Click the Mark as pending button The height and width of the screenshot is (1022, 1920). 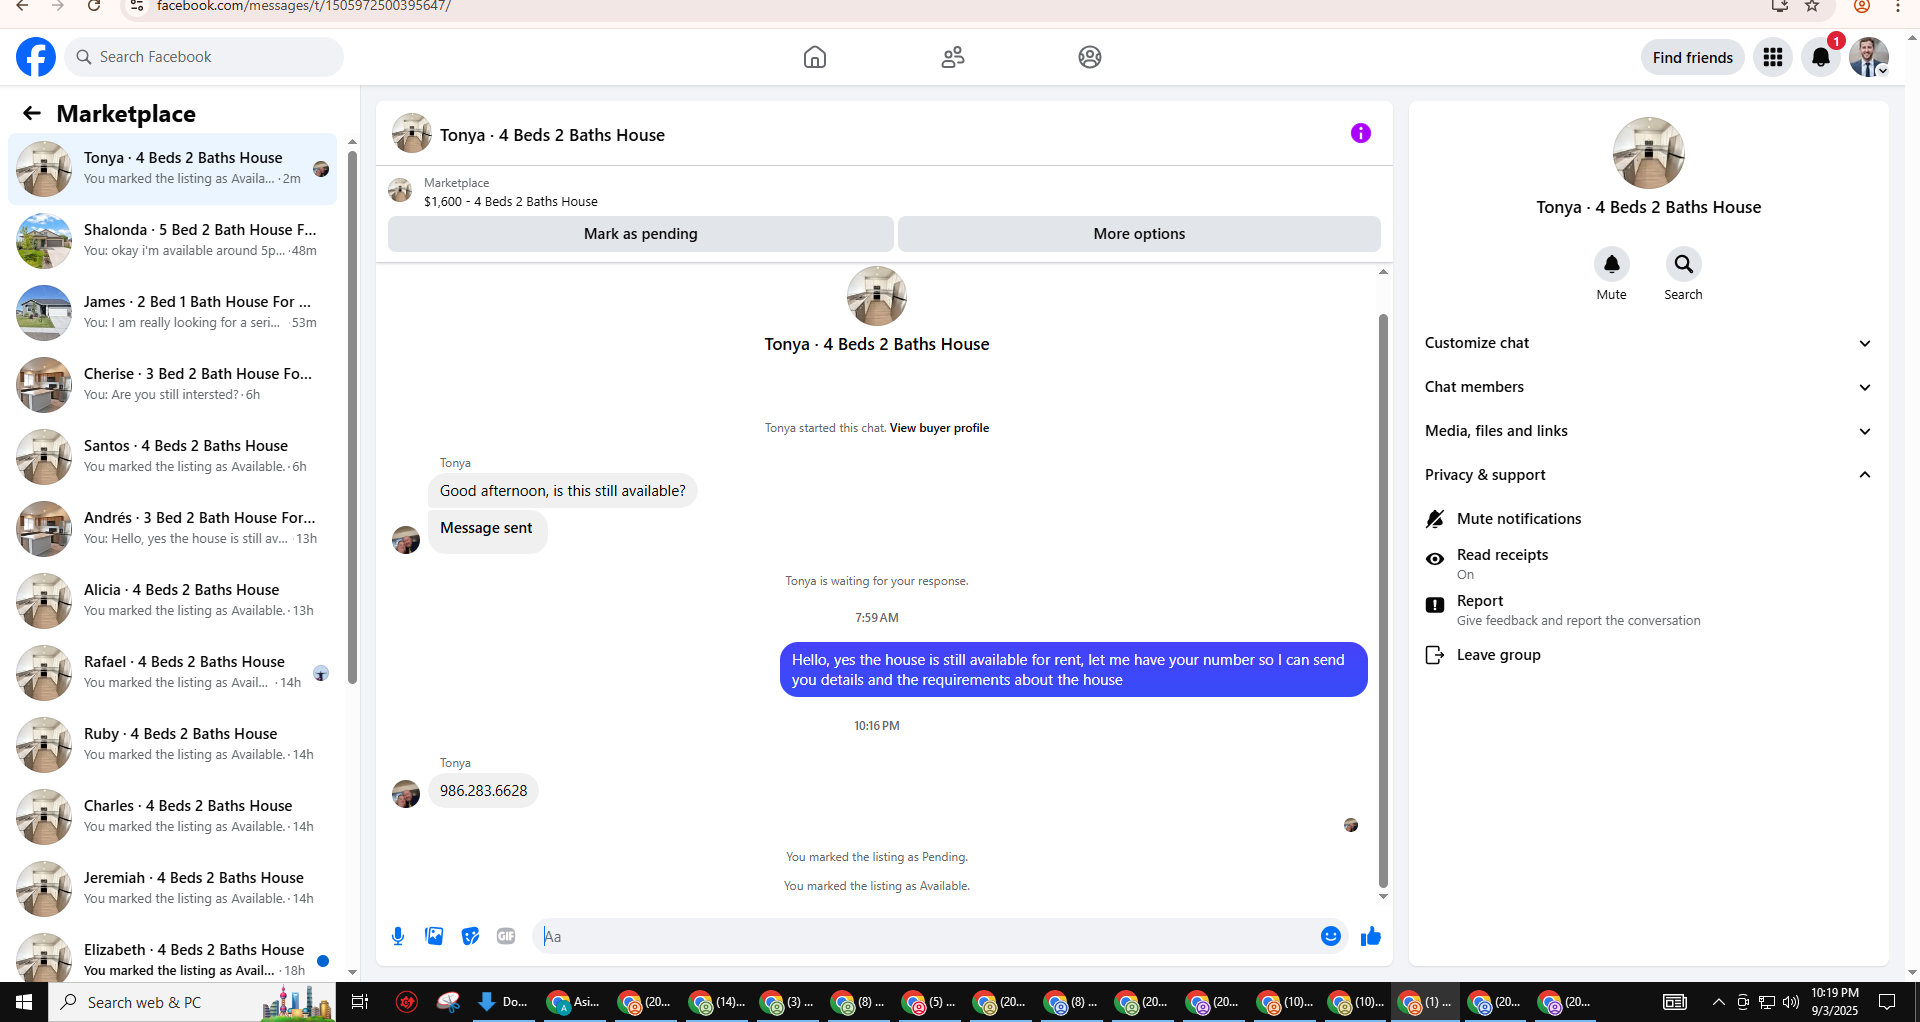(641, 234)
